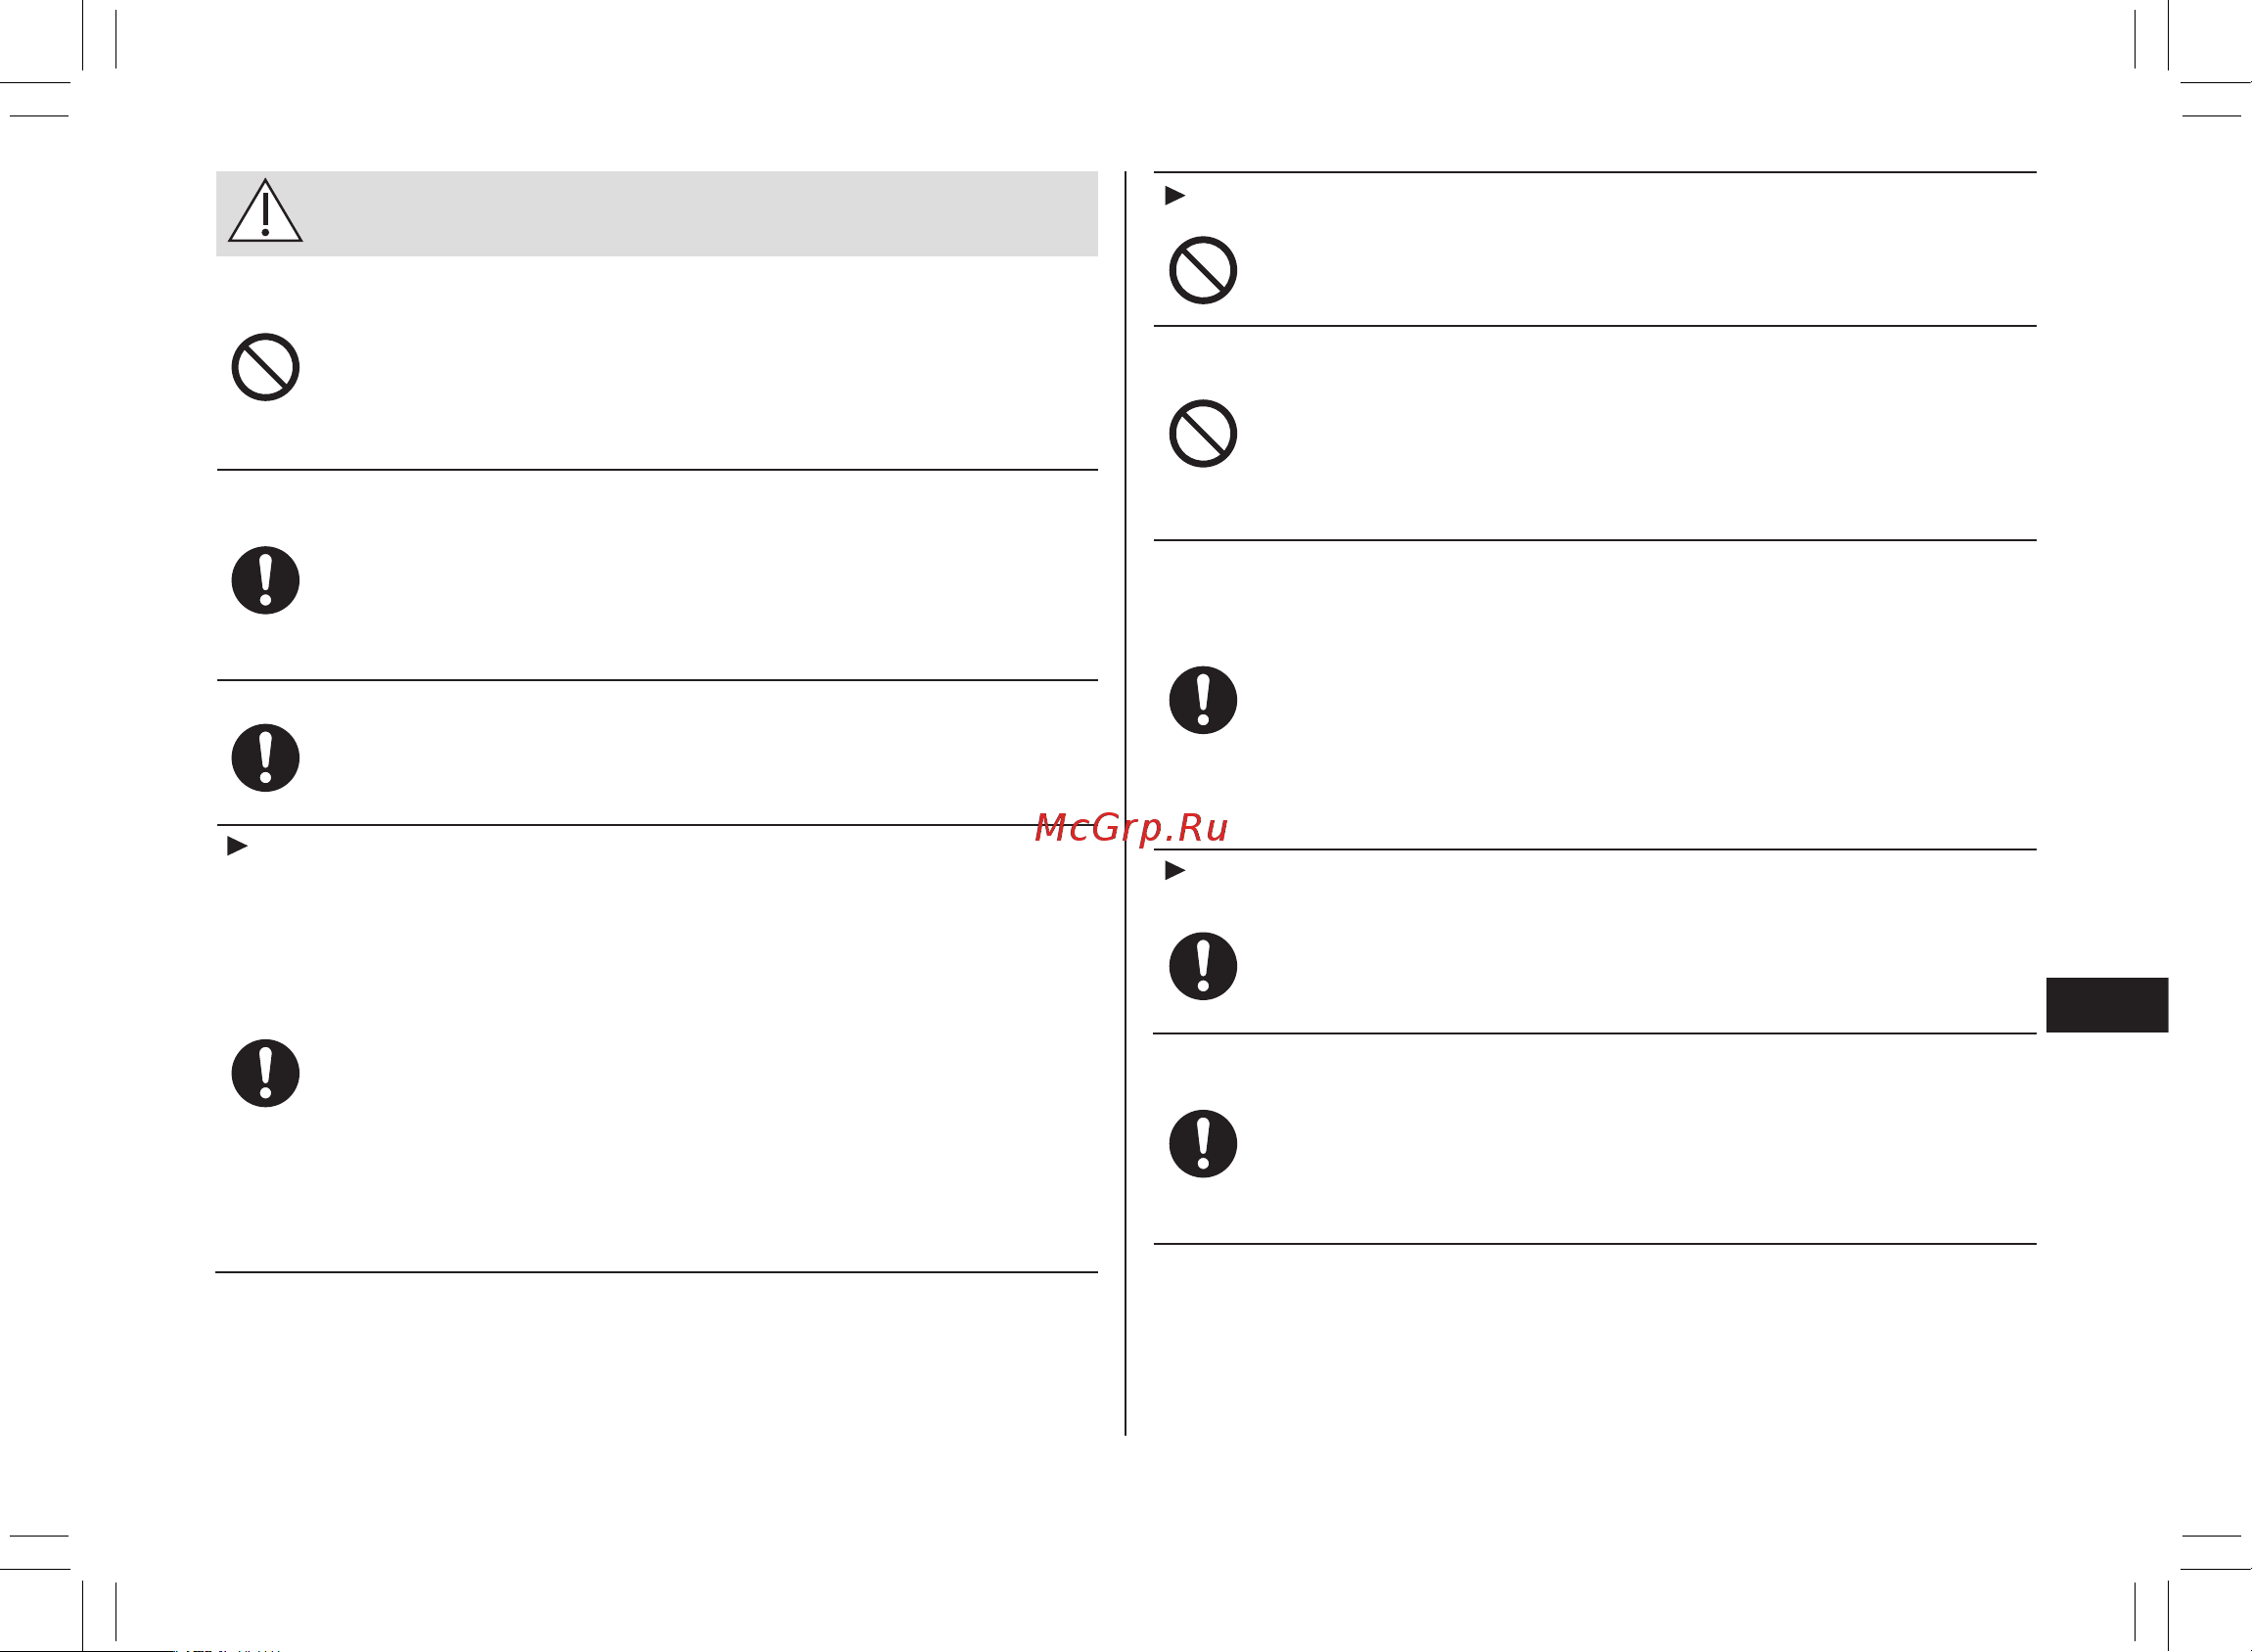Click the topmost prohibition icon in right column
The width and height of the screenshot is (2252, 1652).
(x=1203, y=270)
